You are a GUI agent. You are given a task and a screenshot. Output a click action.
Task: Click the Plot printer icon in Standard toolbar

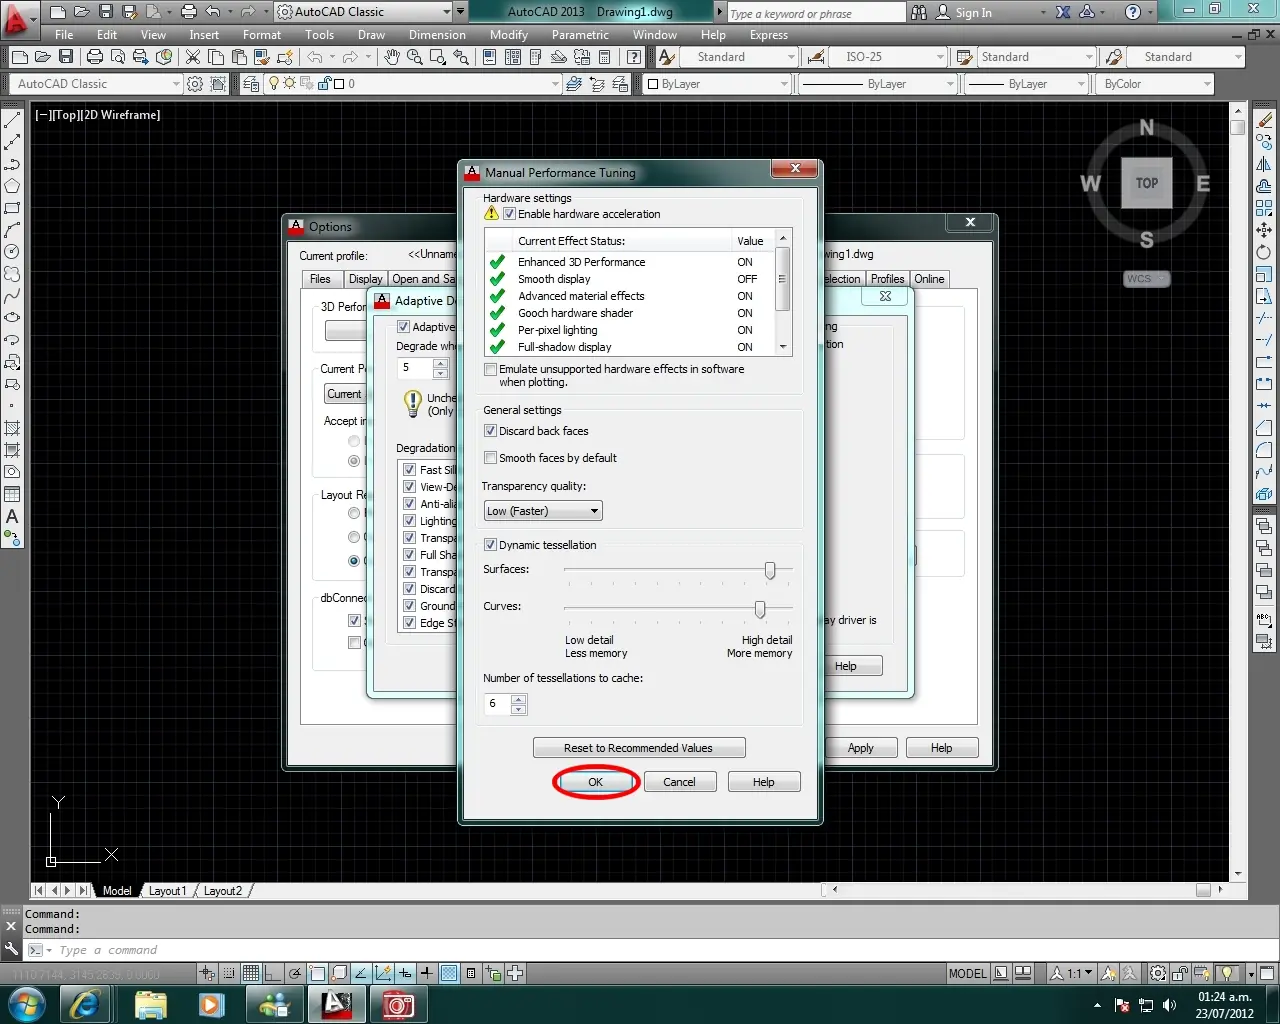(95, 57)
